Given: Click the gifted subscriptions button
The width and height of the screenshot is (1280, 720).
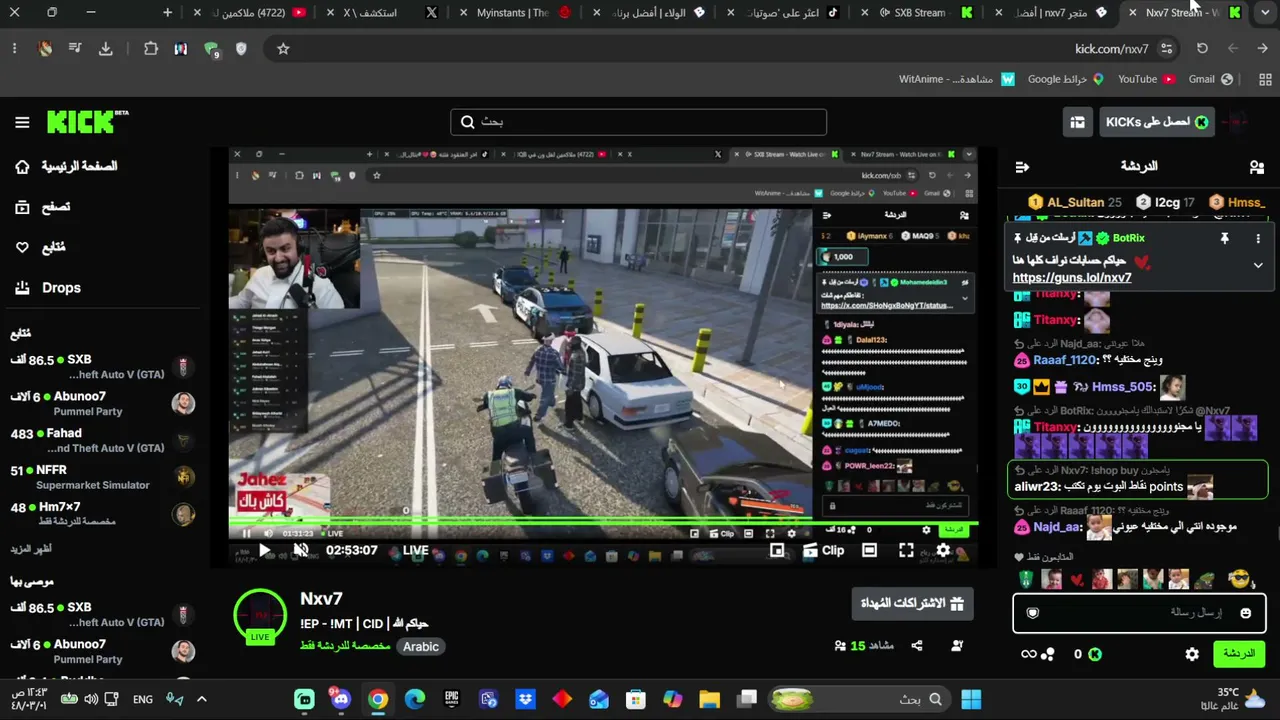Looking at the screenshot, I should pos(912,604).
